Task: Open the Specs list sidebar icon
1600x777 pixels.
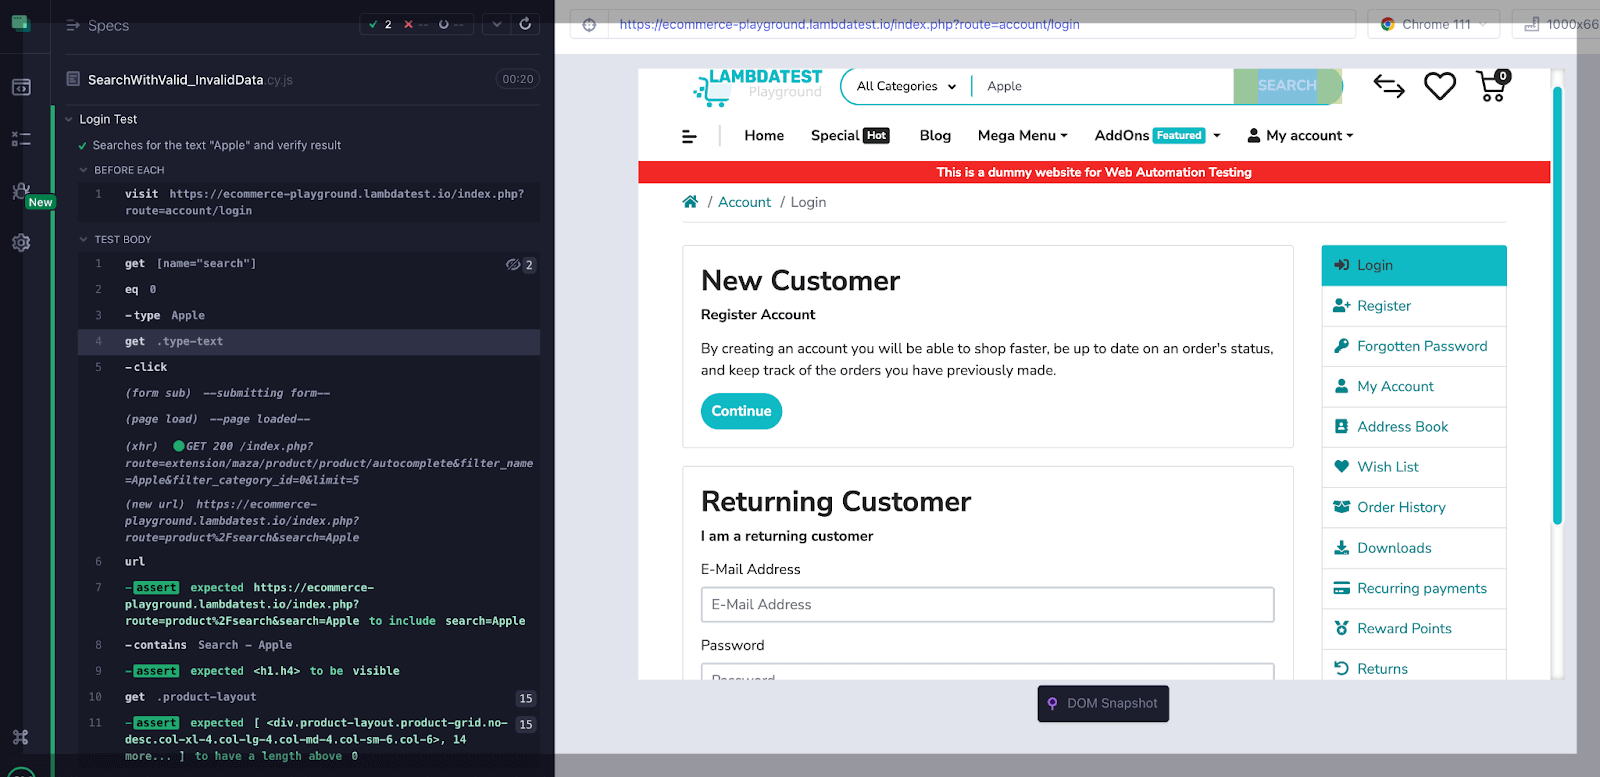Action: (x=21, y=87)
